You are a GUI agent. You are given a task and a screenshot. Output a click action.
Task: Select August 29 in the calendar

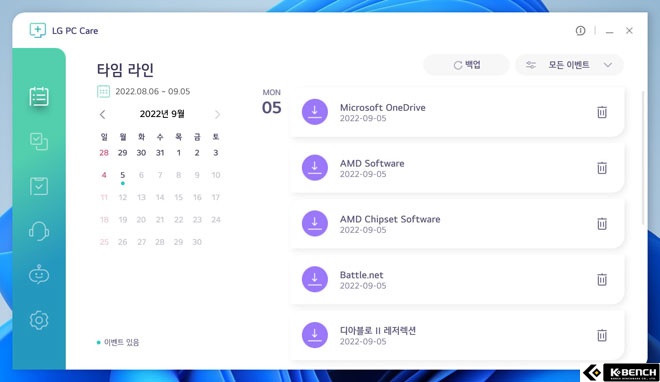click(x=122, y=153)
